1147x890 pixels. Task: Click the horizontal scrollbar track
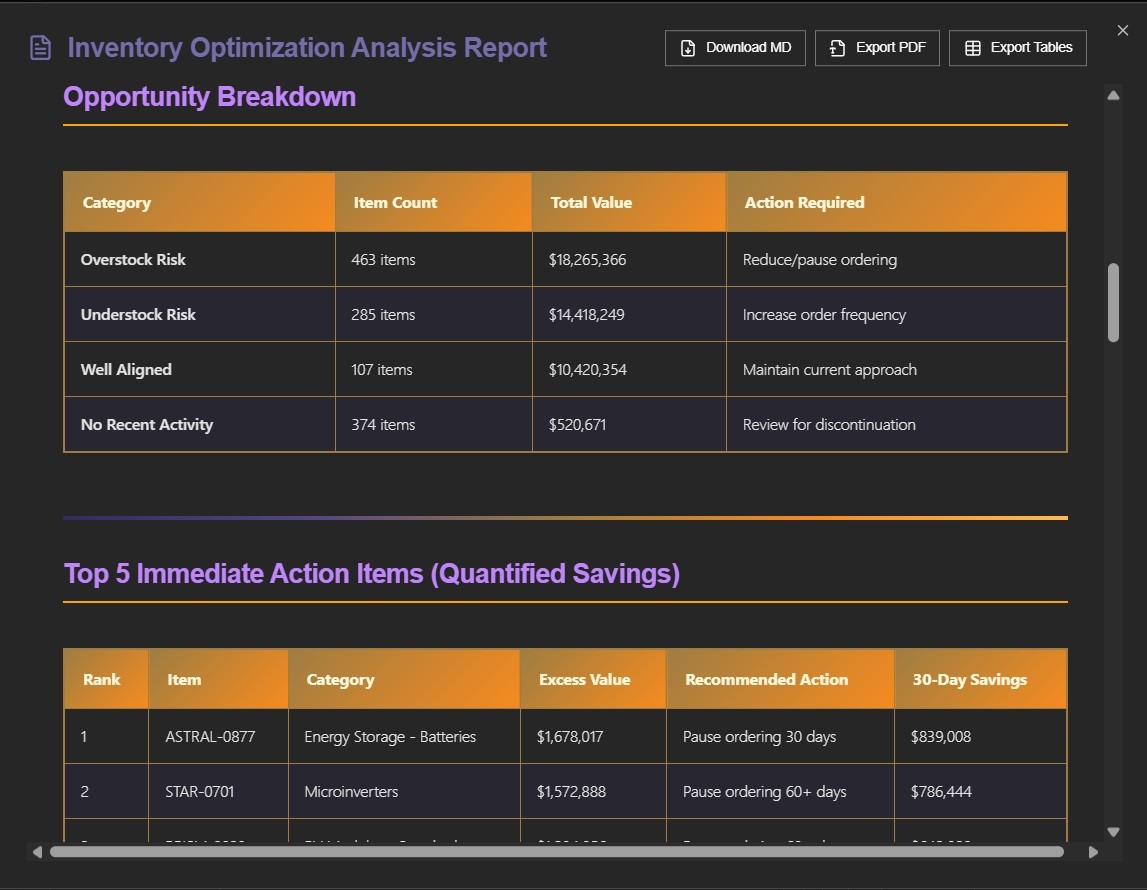565,852
